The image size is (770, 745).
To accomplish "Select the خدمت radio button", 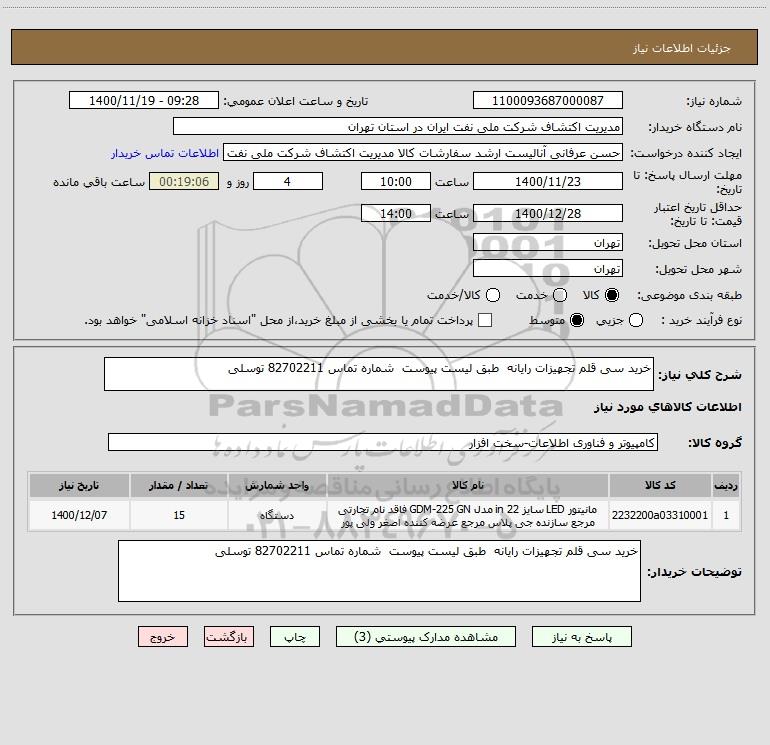I will coord(560,295).
